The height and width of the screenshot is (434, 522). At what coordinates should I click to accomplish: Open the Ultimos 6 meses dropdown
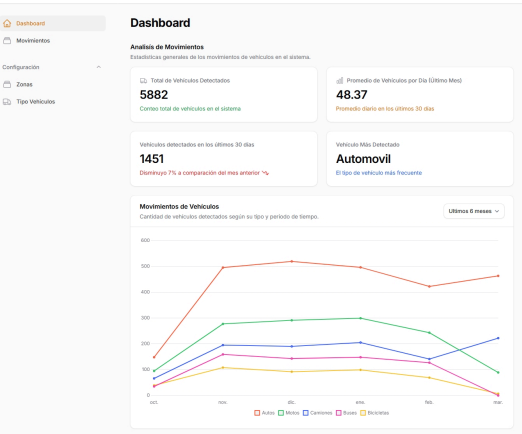pyautogui.click(x=474, y=211)
